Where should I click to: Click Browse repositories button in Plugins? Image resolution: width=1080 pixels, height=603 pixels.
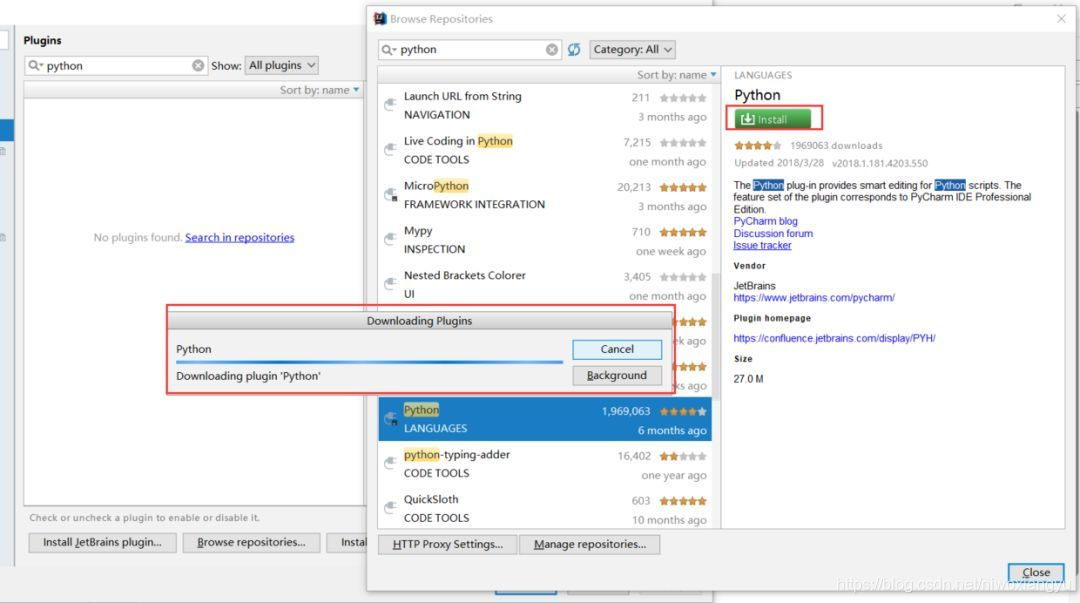(x=251, y=542)
